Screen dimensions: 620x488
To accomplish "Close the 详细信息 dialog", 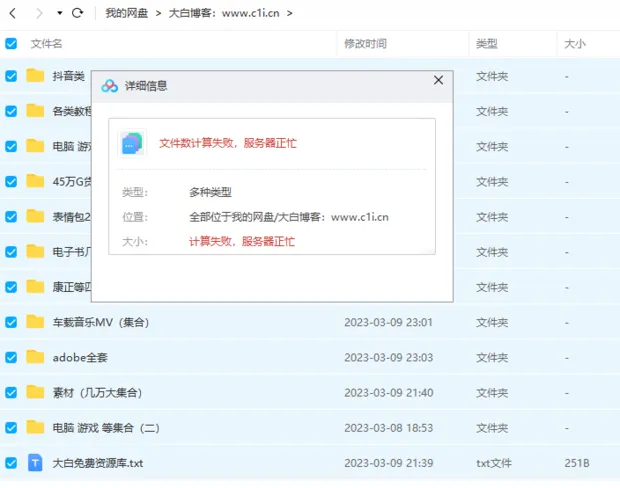I will 438,81.
